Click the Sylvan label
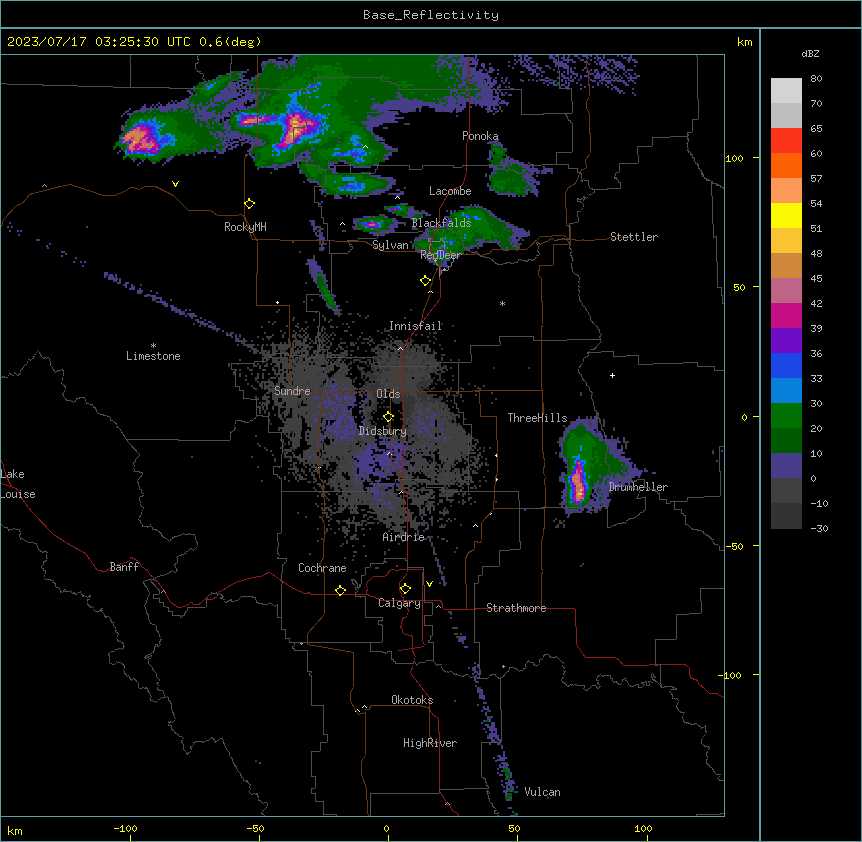Screen dimensions: 862x842 click(x=390, y=245)
